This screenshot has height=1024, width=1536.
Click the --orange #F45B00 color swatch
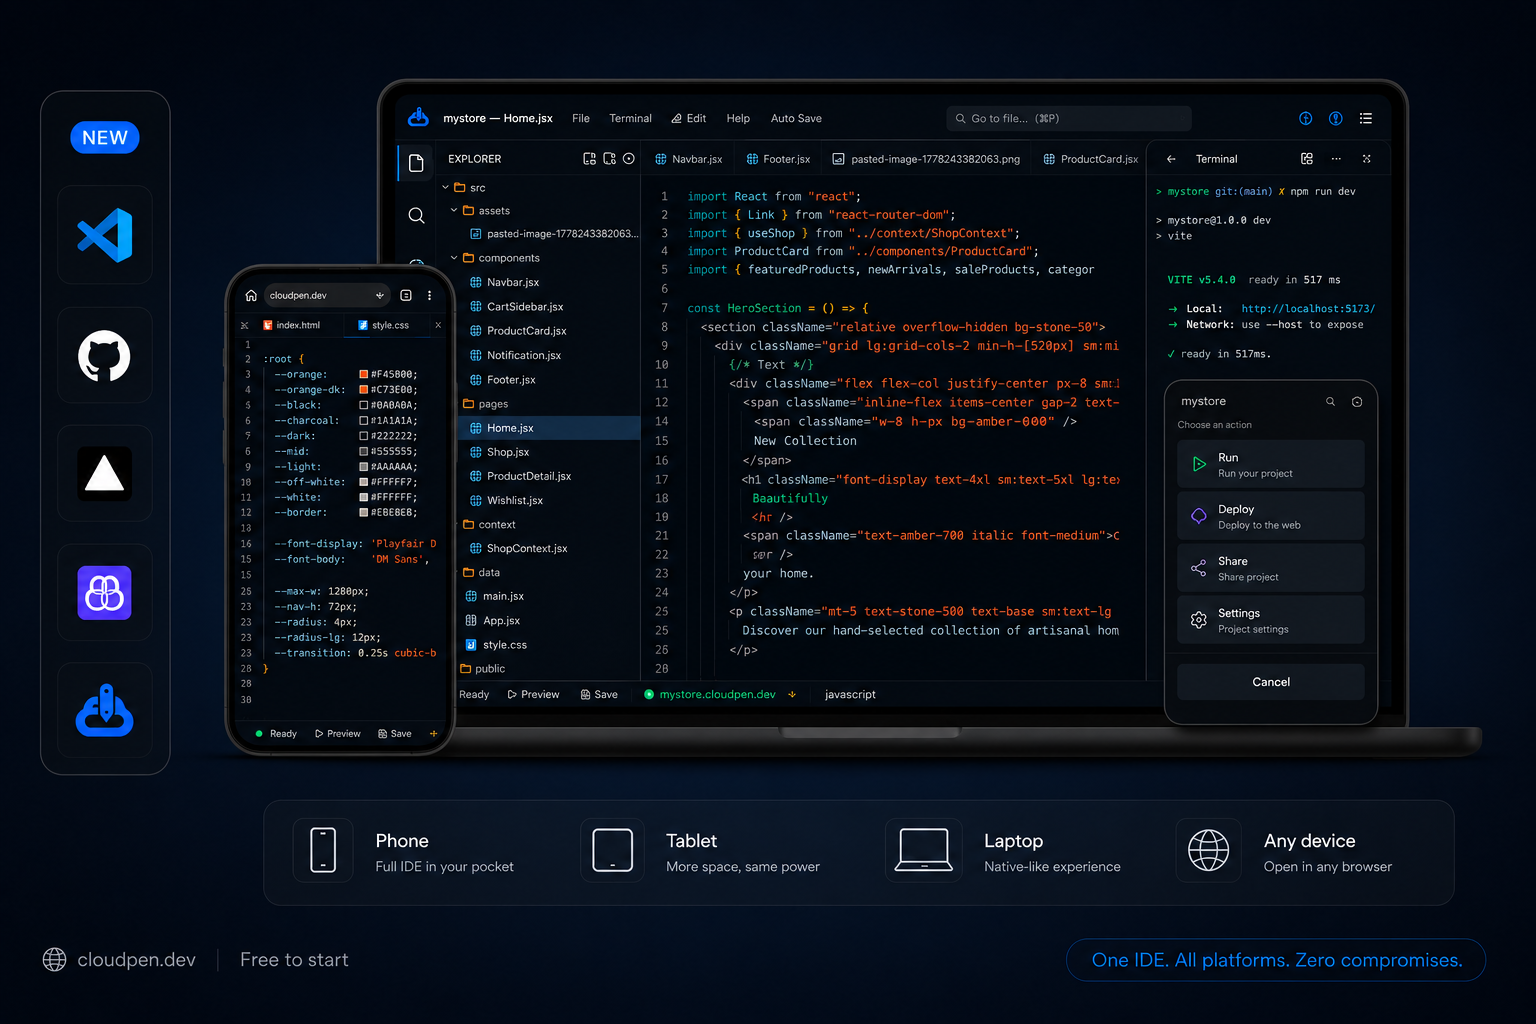[364, 375]
